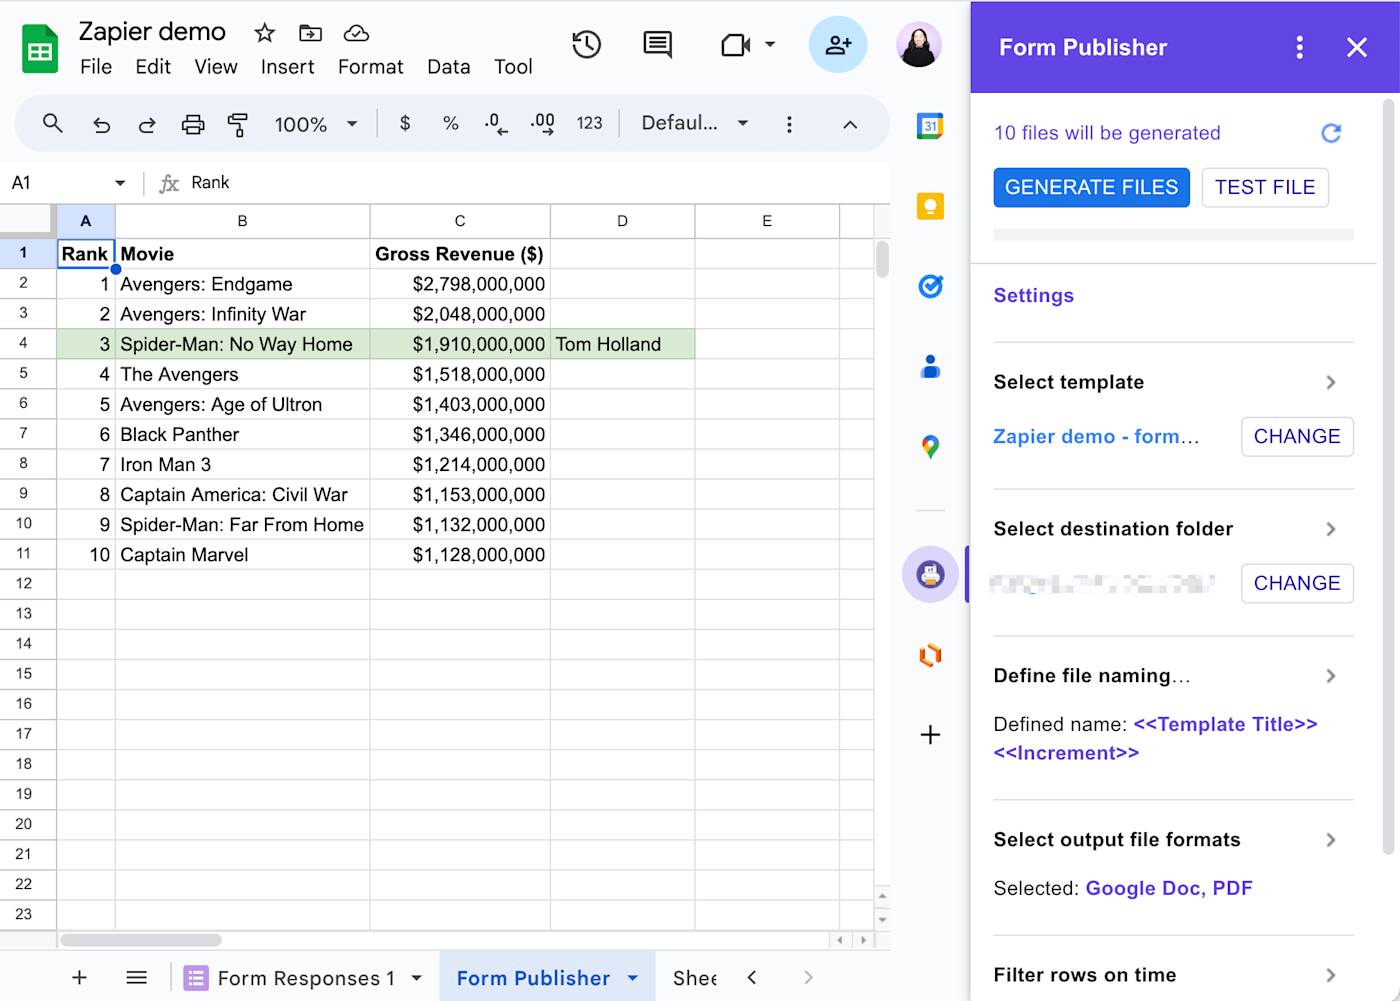Open Form Responses 1 tab options arrow
This screenshot has width=1400, height=1001.
[417, 978]
